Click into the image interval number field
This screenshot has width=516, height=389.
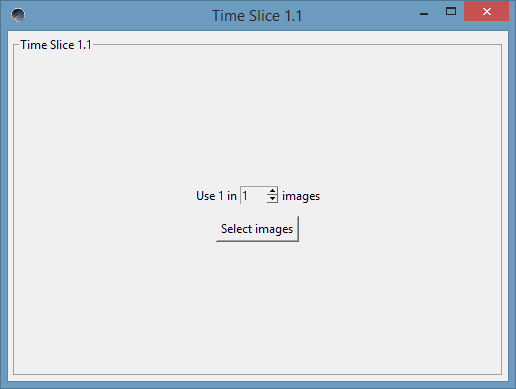coord(254,195)
